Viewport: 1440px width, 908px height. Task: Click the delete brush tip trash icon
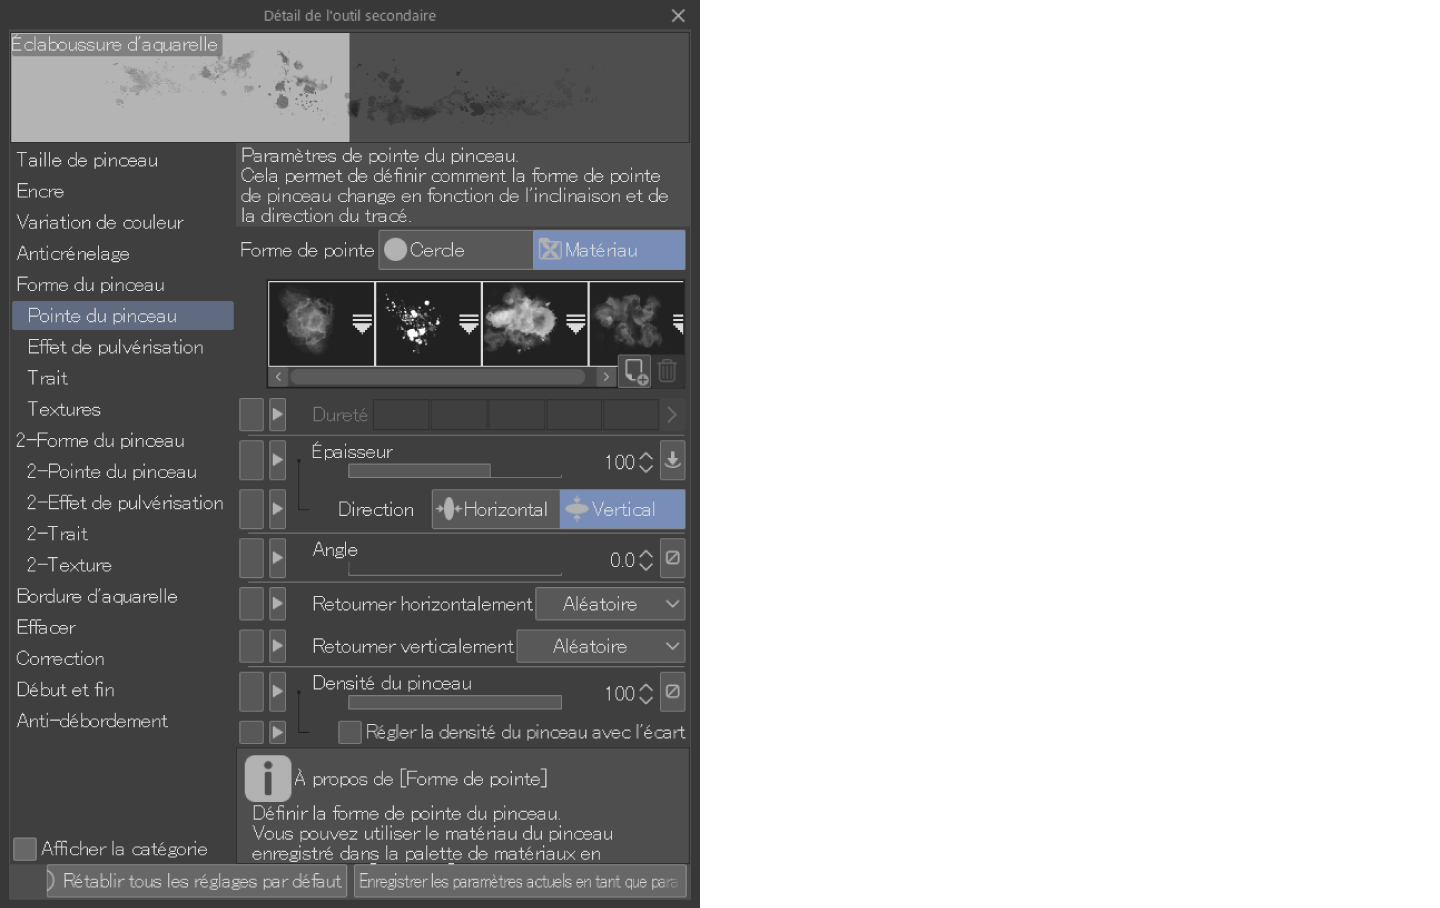click(x=668, y=371)
